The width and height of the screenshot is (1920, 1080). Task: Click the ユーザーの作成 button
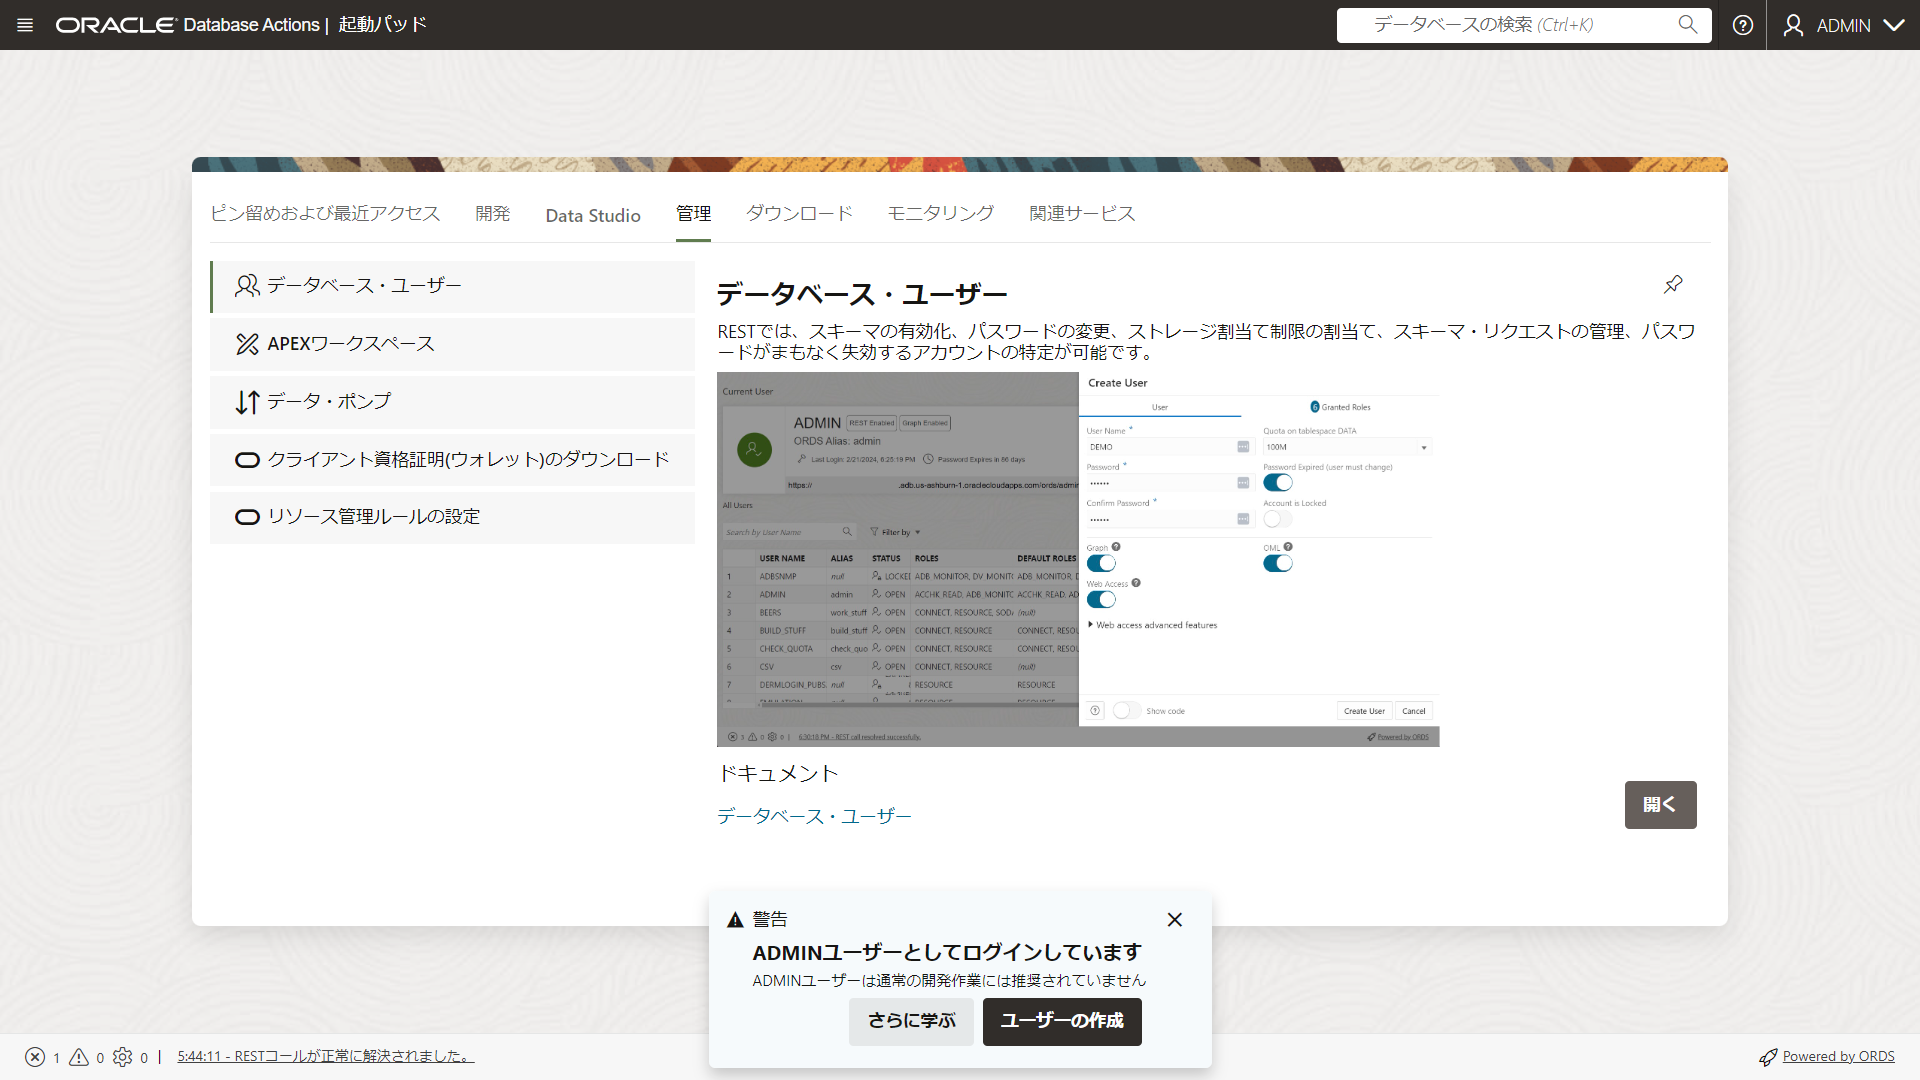tap(1062, 1022)
